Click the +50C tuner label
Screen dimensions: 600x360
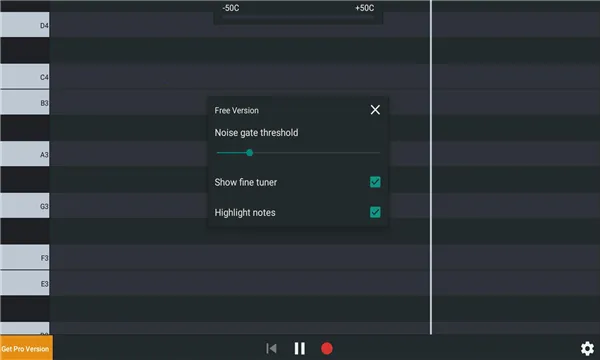click(365, 8)
